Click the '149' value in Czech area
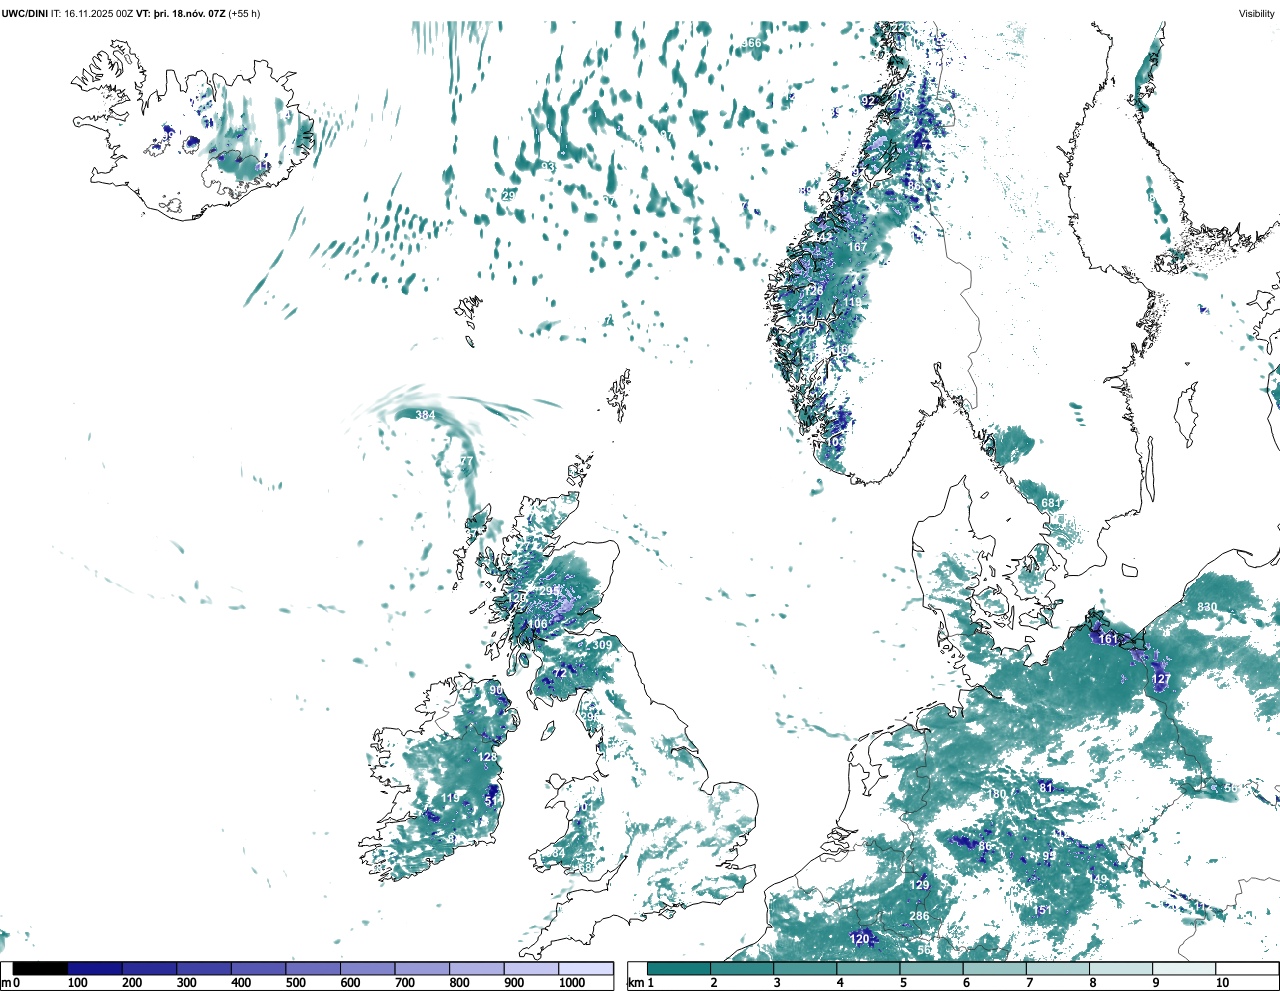 point(1099,880)
